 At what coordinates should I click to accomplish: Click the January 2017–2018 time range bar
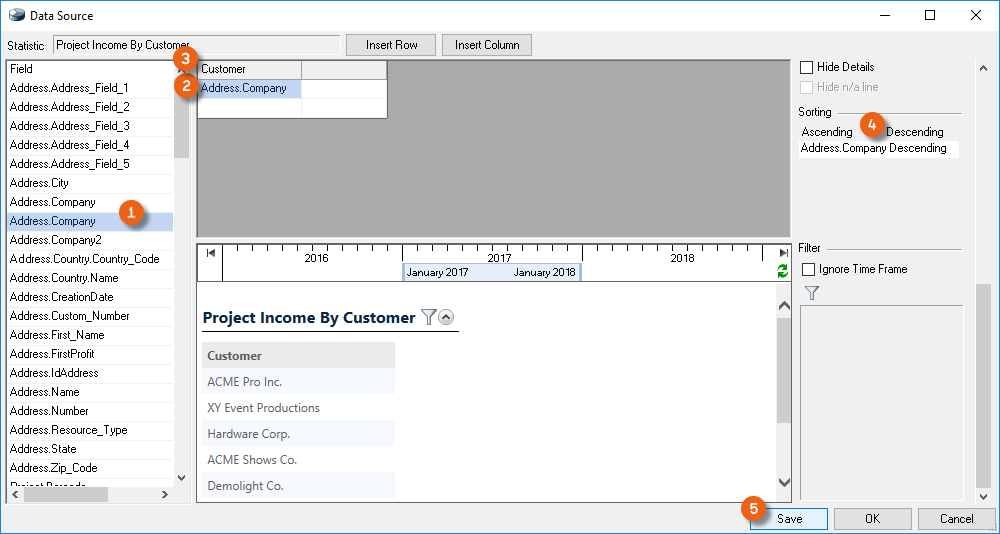(491, 272)
